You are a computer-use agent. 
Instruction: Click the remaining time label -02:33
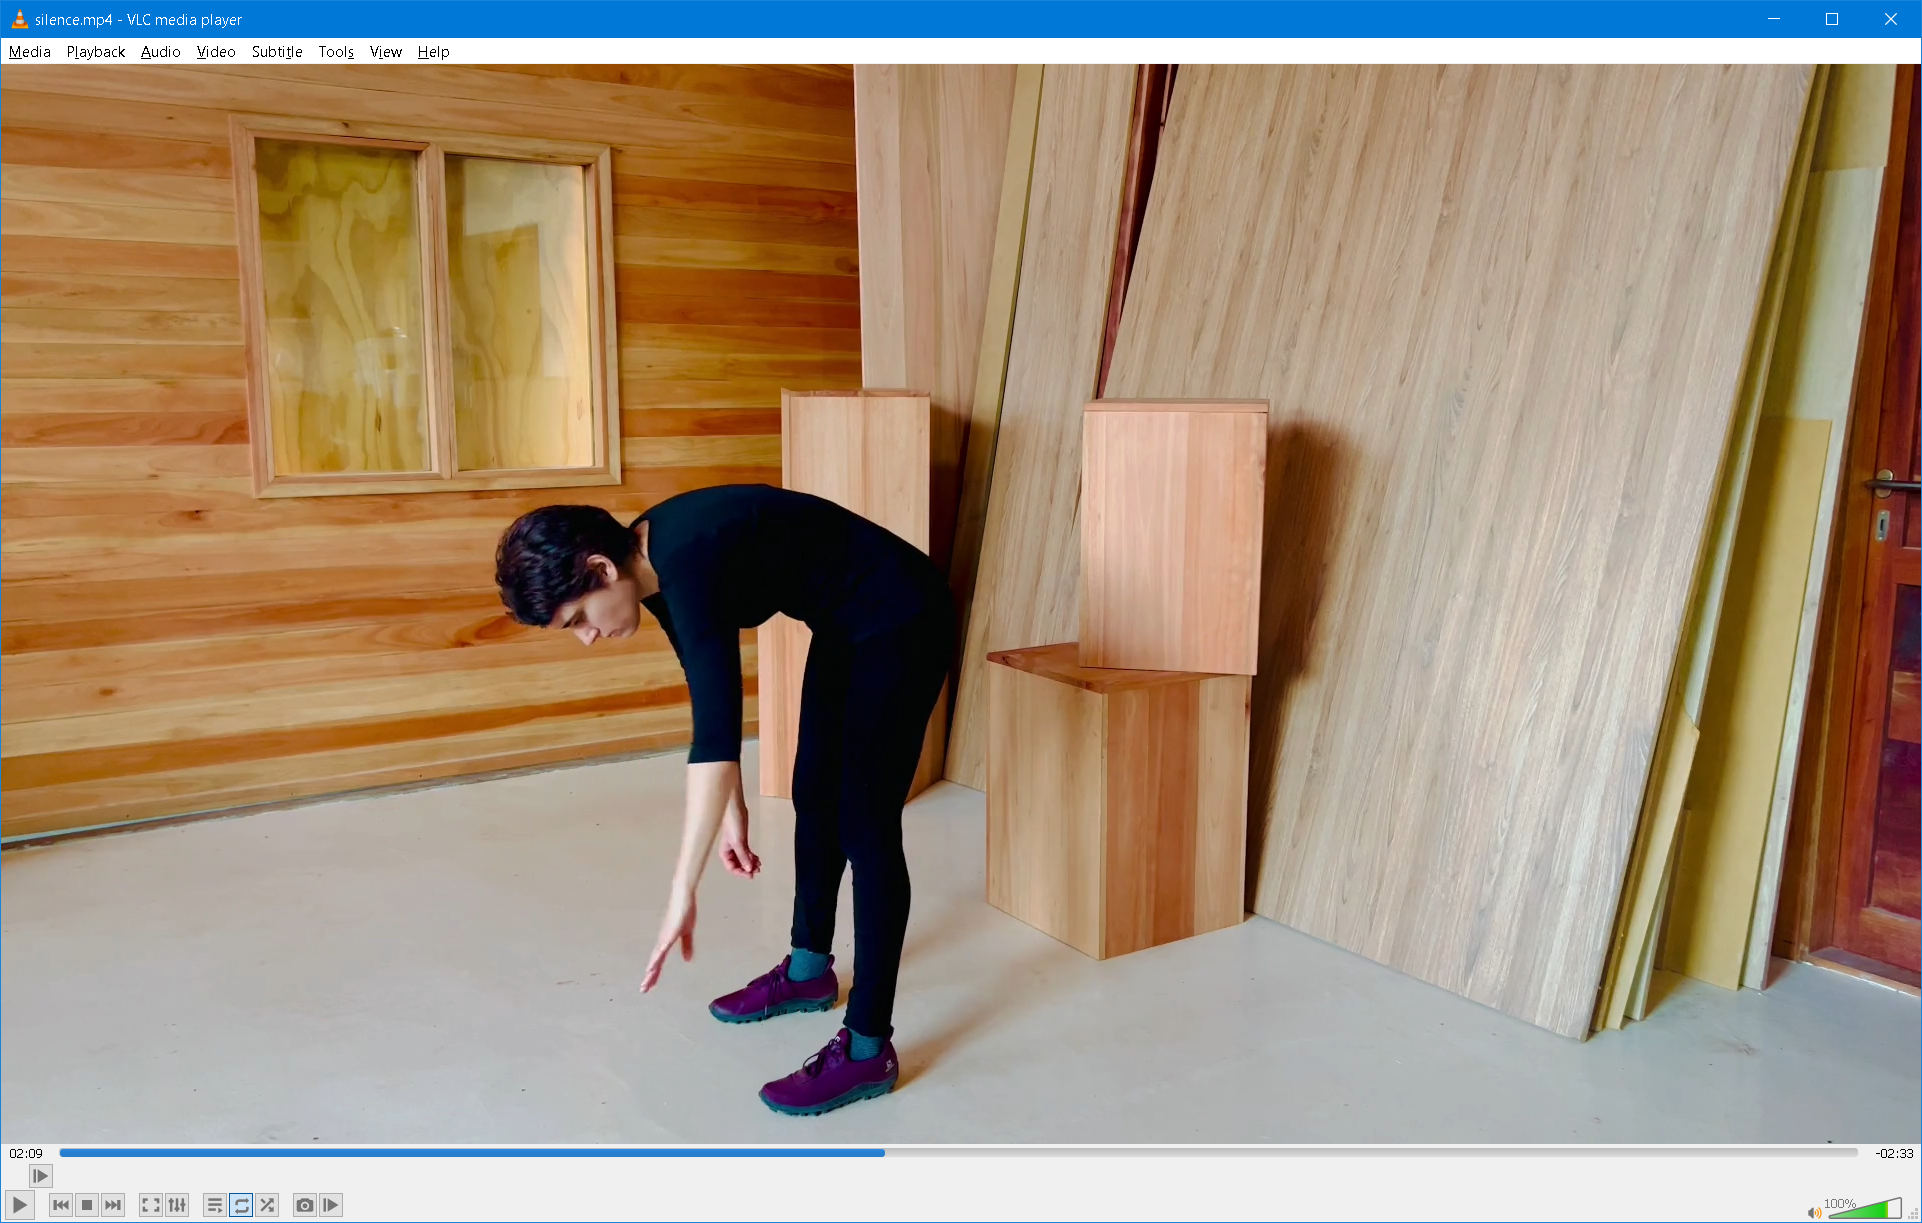1893,1153
